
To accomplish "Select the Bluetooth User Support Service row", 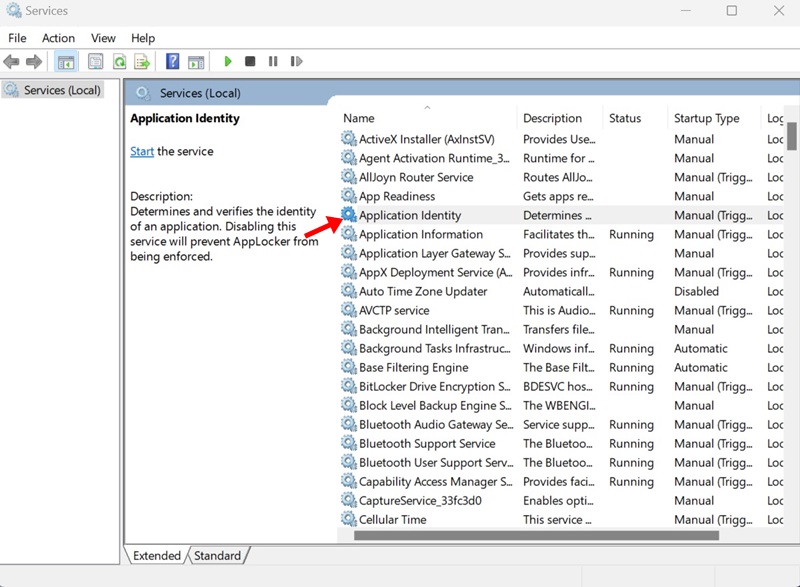I will pos(561,463).
